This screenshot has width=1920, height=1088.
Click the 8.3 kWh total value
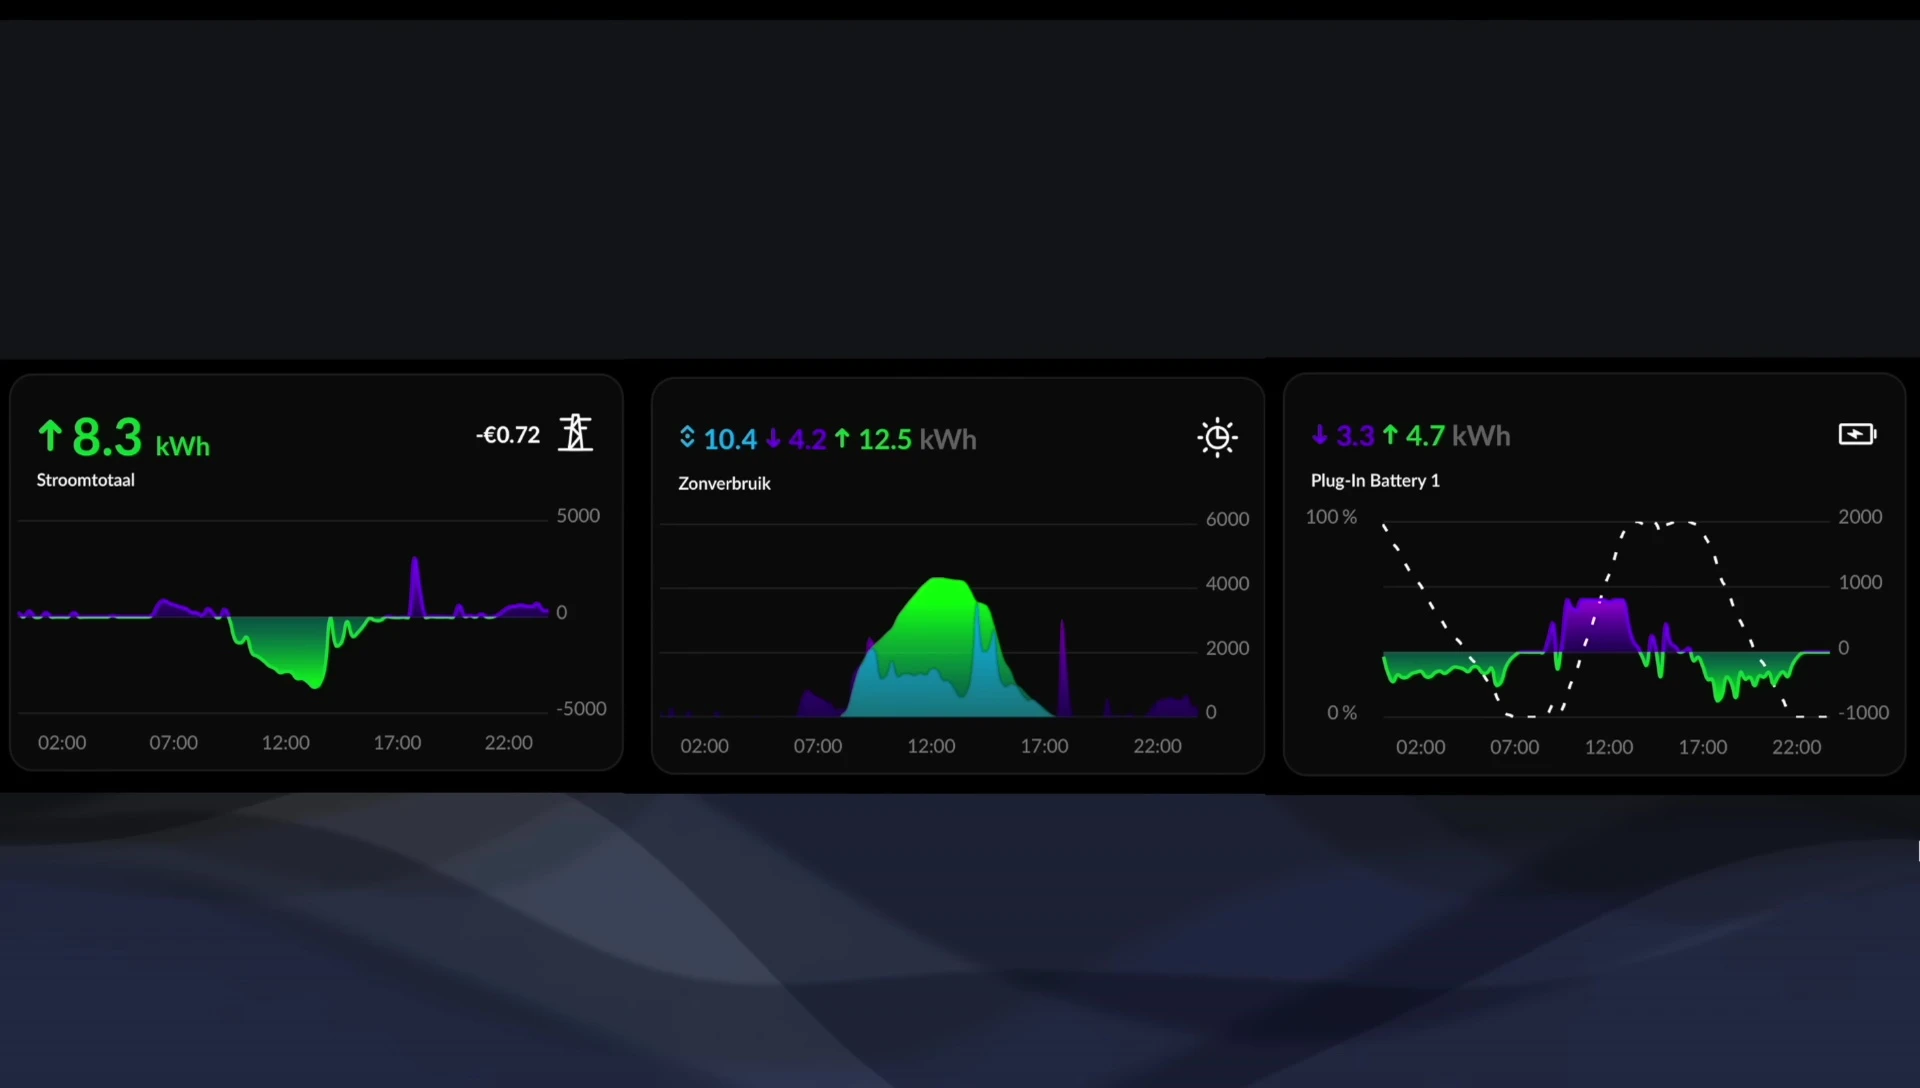click(x=141, y=438)
